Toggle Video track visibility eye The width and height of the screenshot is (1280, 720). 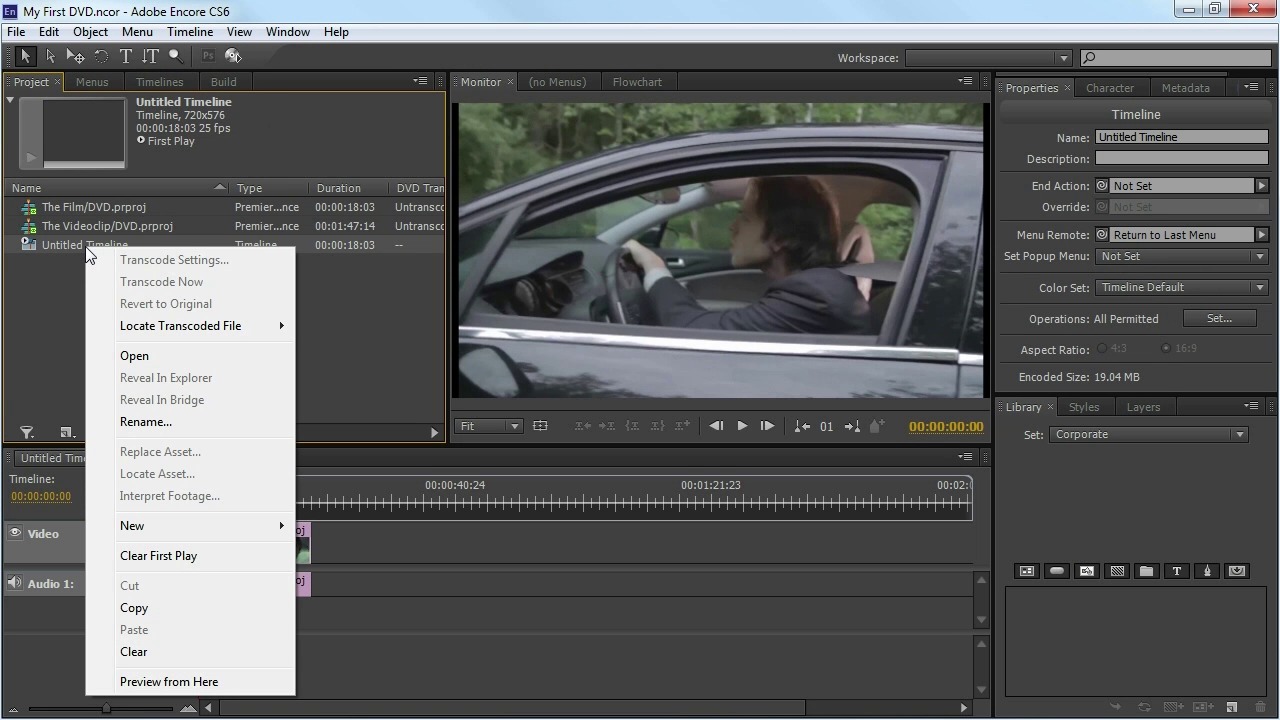(15, 533)
